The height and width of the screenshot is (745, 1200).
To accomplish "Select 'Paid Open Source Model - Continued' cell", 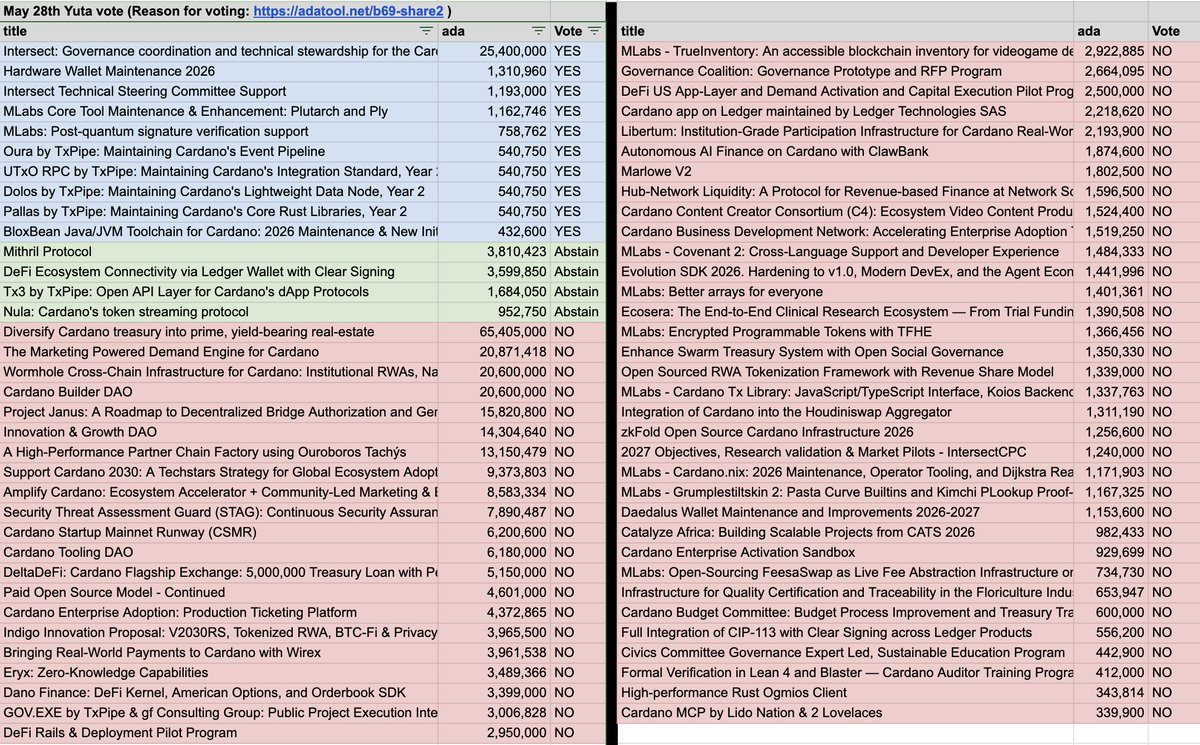I will (x=219, y=592).
